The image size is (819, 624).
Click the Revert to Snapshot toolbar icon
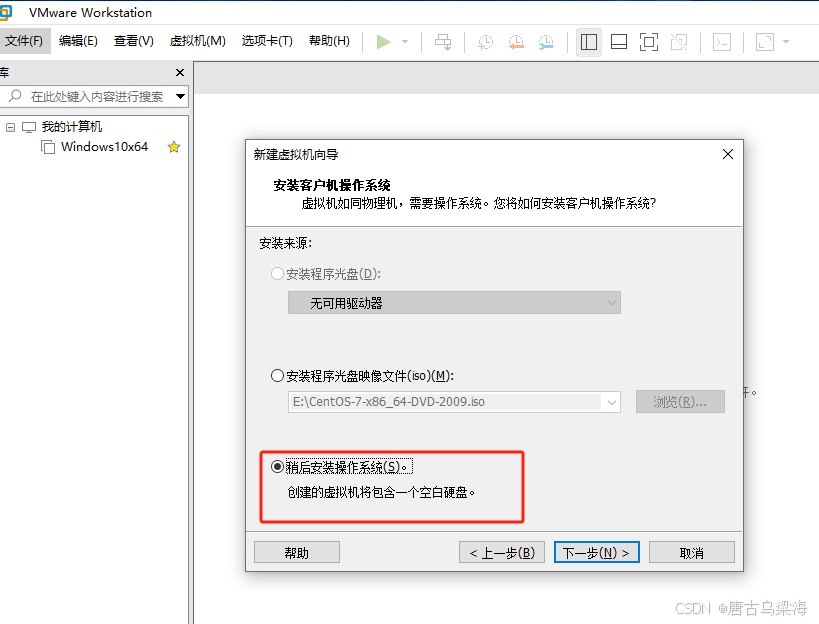coord(516,42)
